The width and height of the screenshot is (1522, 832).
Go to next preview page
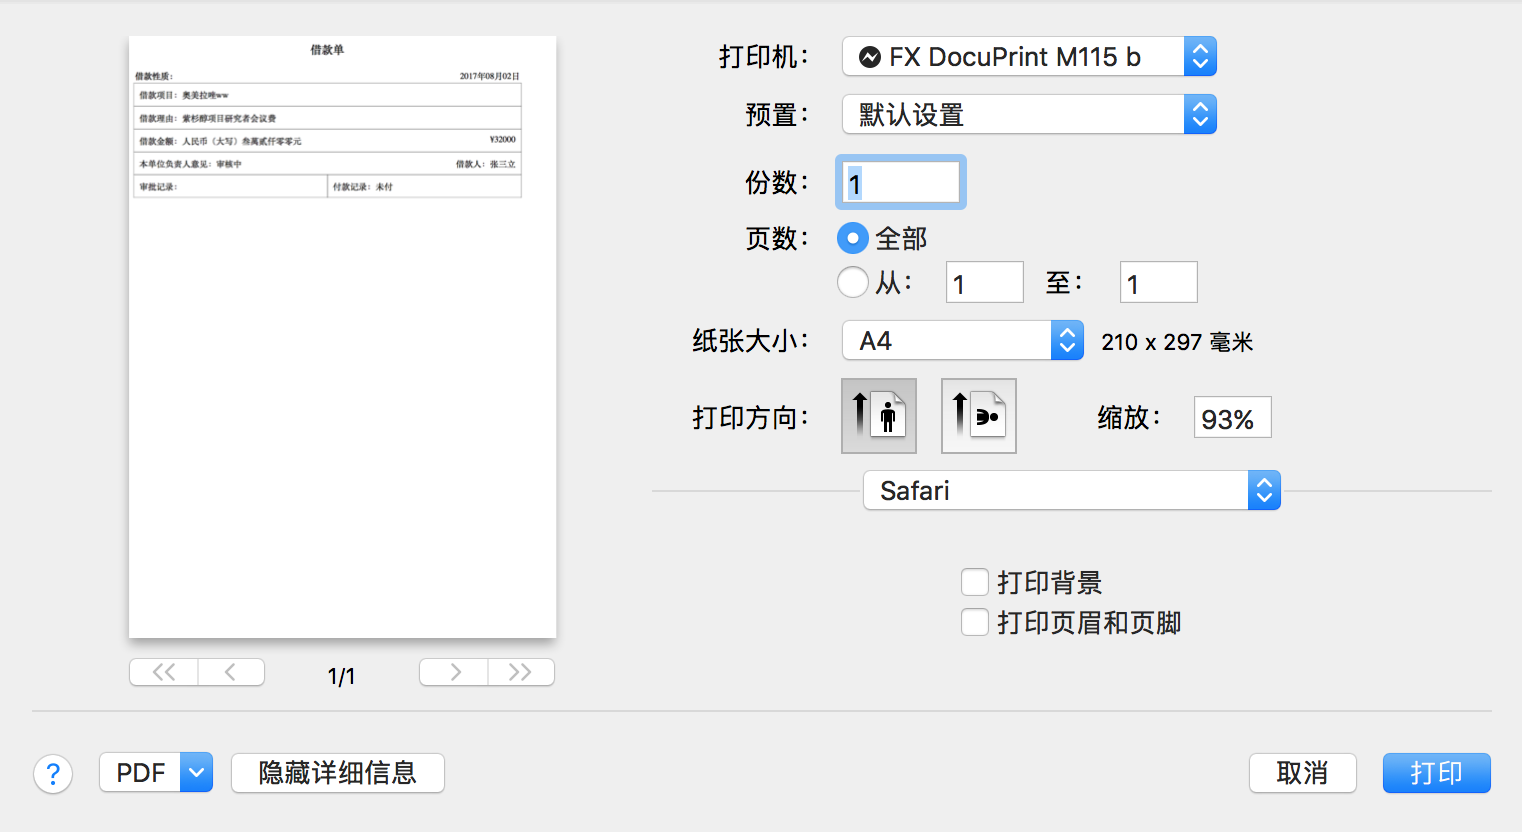454,672
